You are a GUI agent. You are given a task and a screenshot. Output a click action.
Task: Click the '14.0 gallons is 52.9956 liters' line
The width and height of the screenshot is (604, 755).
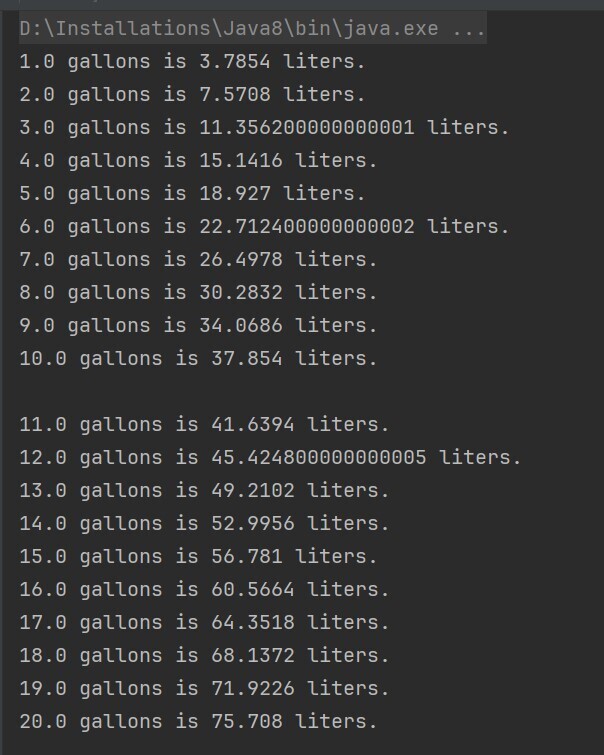tap(204, 524)
